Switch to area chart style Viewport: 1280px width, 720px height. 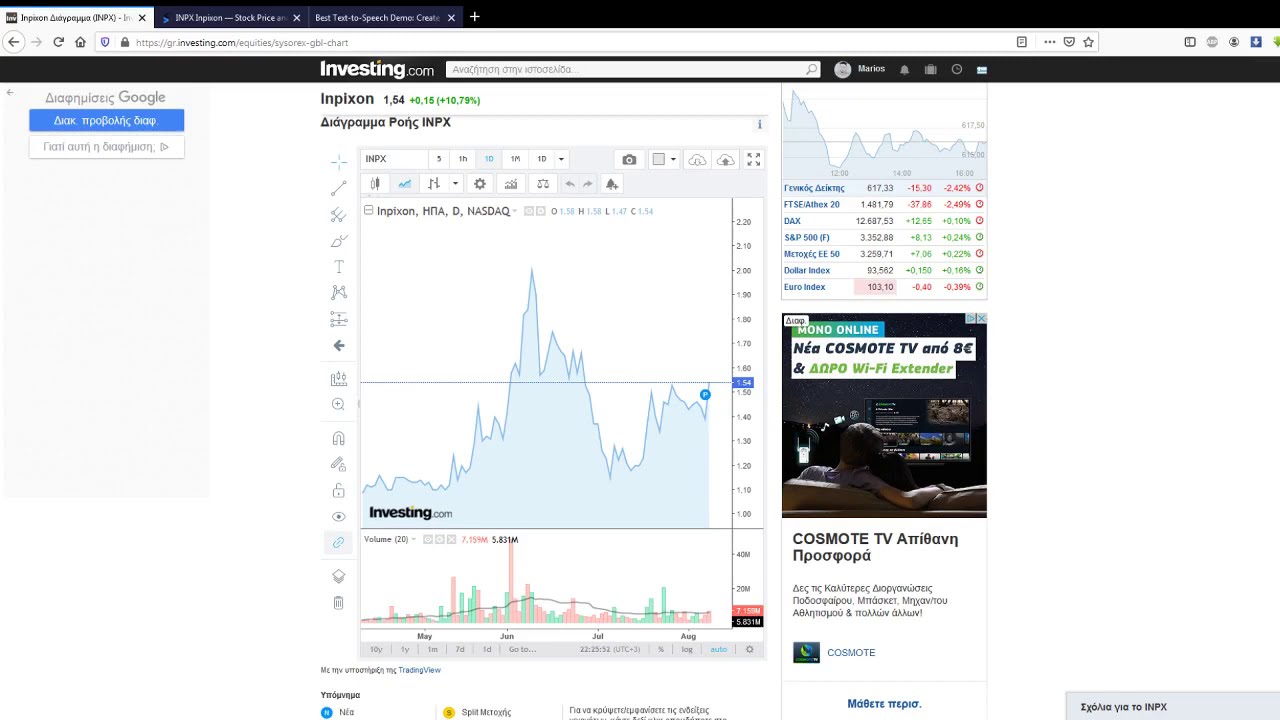(405, 184)
